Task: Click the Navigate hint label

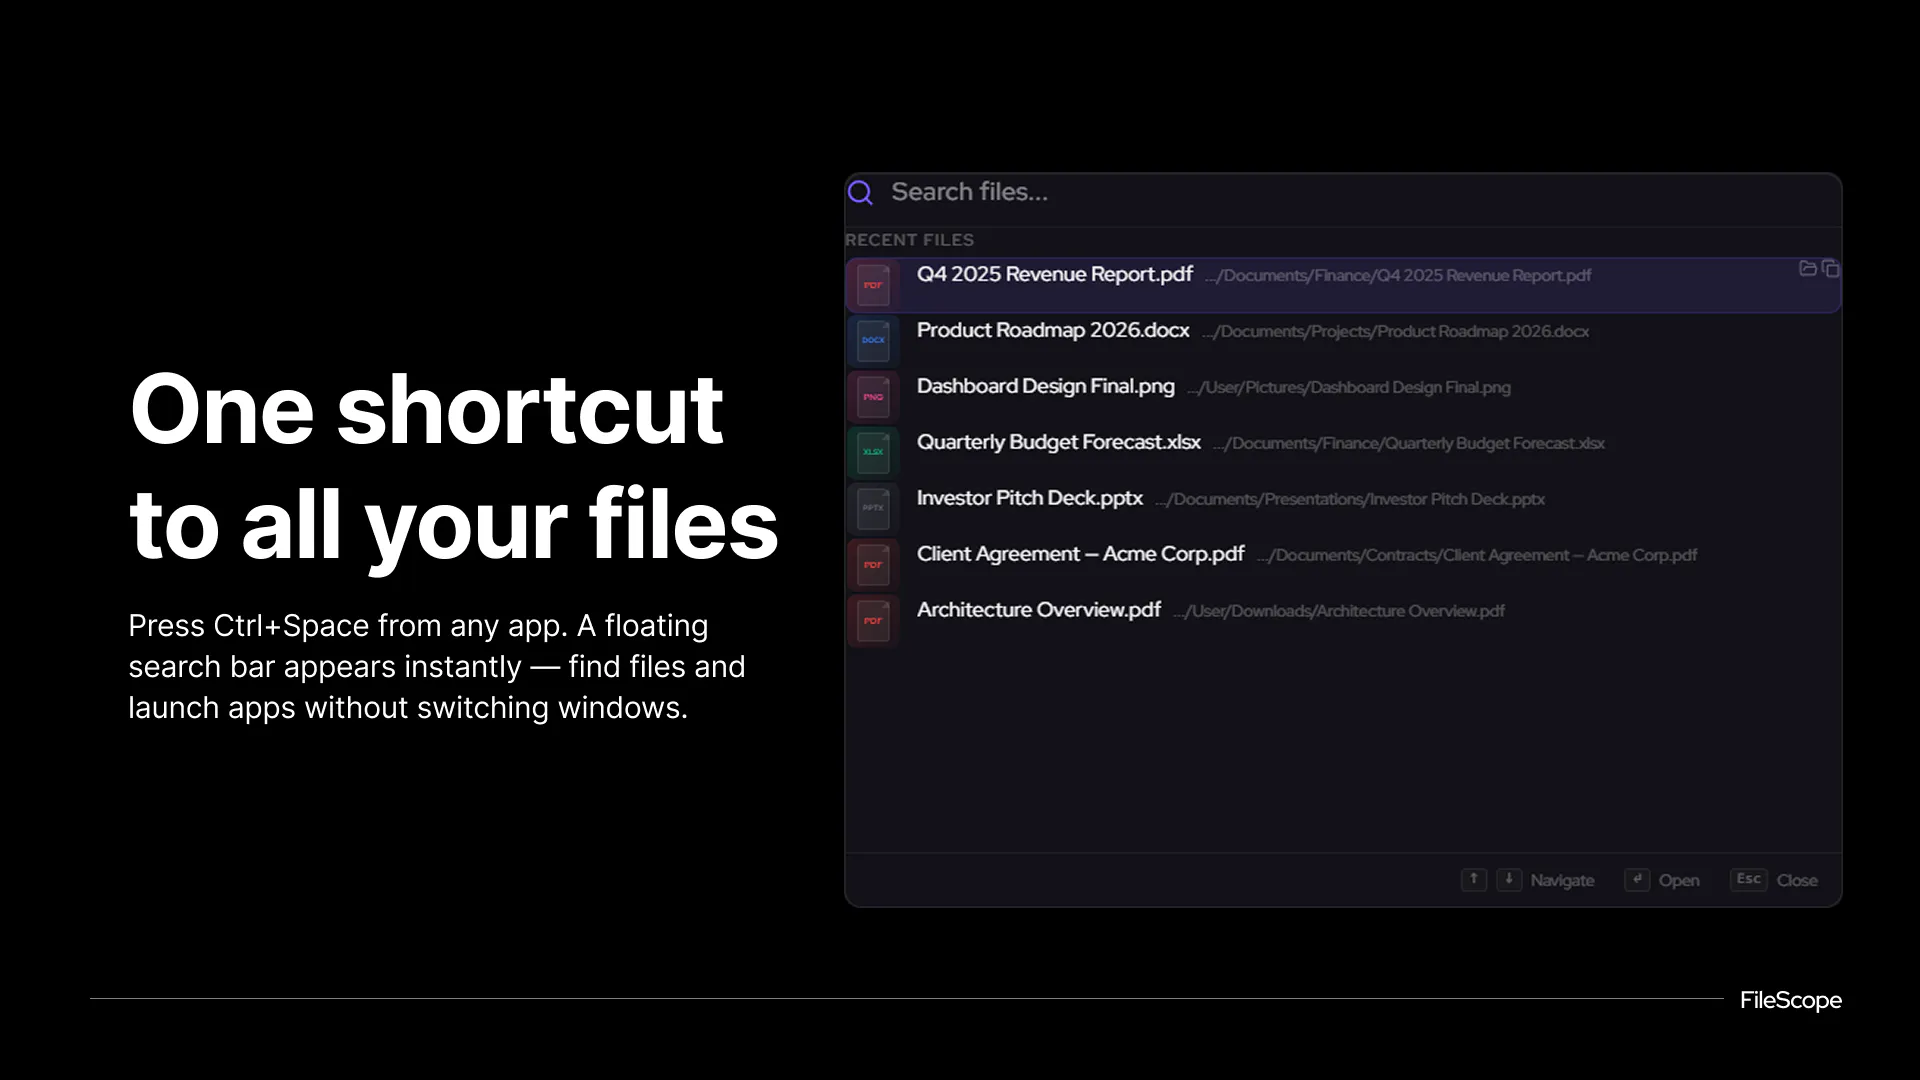Action: [x=1562, y=880]
